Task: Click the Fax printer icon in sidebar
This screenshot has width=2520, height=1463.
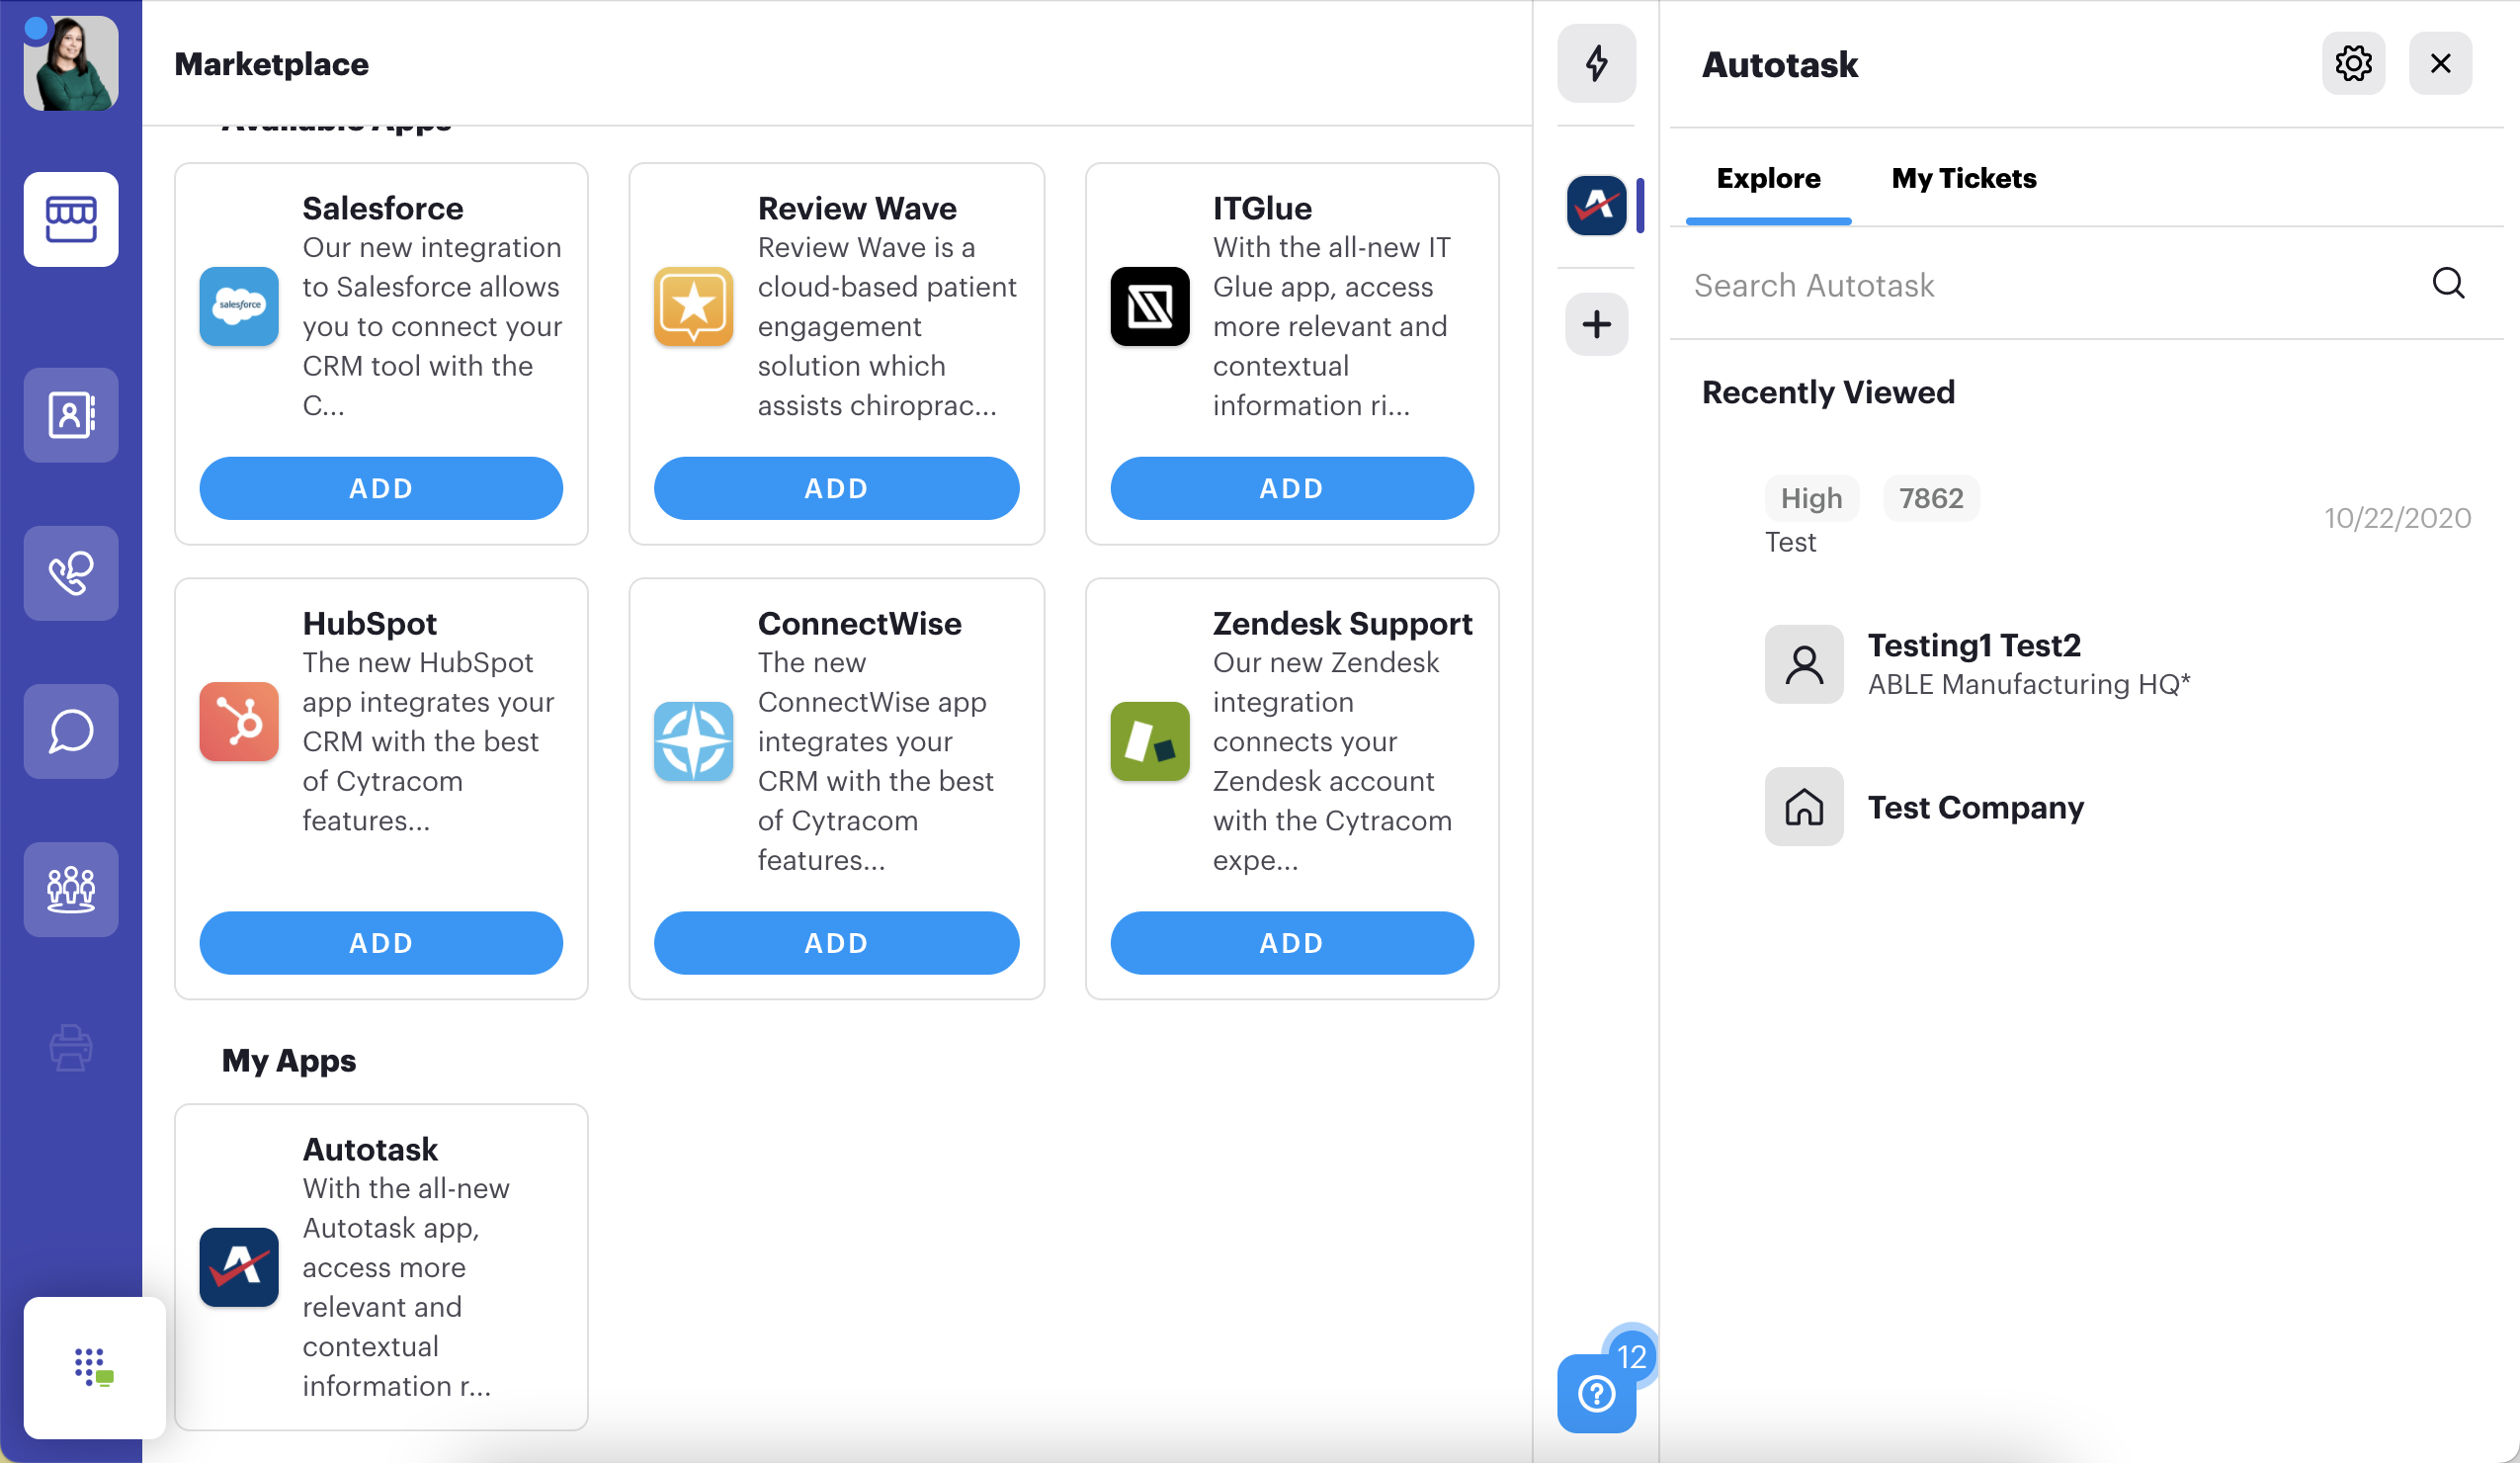Action: (x=71, y=1047)
